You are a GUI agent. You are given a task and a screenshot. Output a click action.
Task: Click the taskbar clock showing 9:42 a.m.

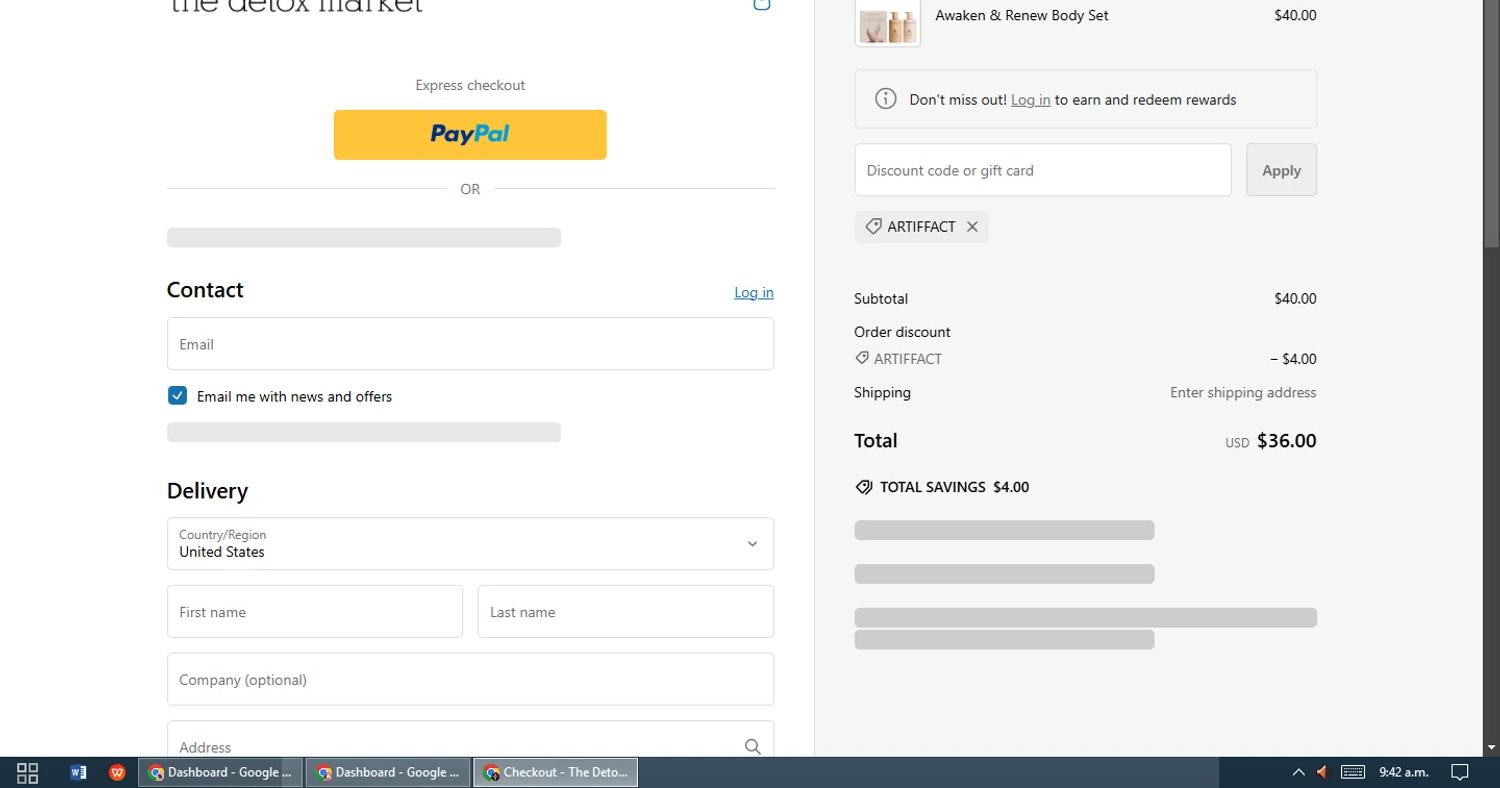pos(1403,772)
